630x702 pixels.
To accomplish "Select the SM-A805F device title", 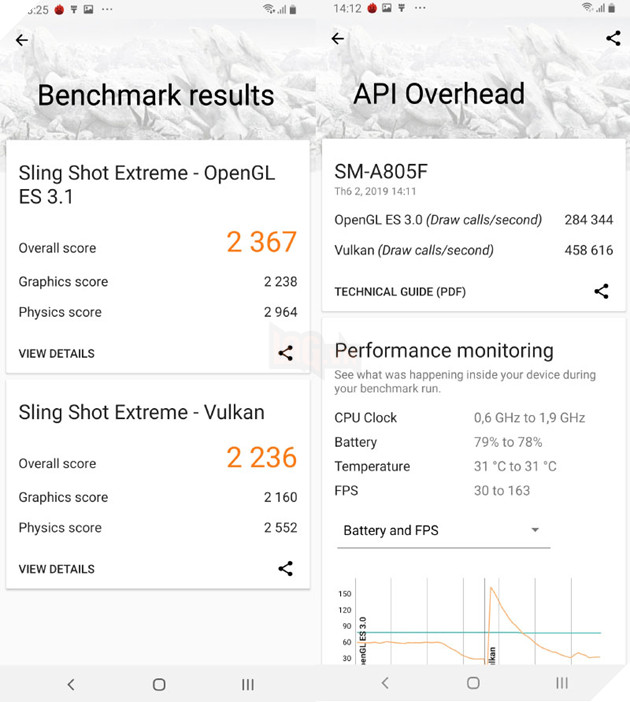I will 381,171.
